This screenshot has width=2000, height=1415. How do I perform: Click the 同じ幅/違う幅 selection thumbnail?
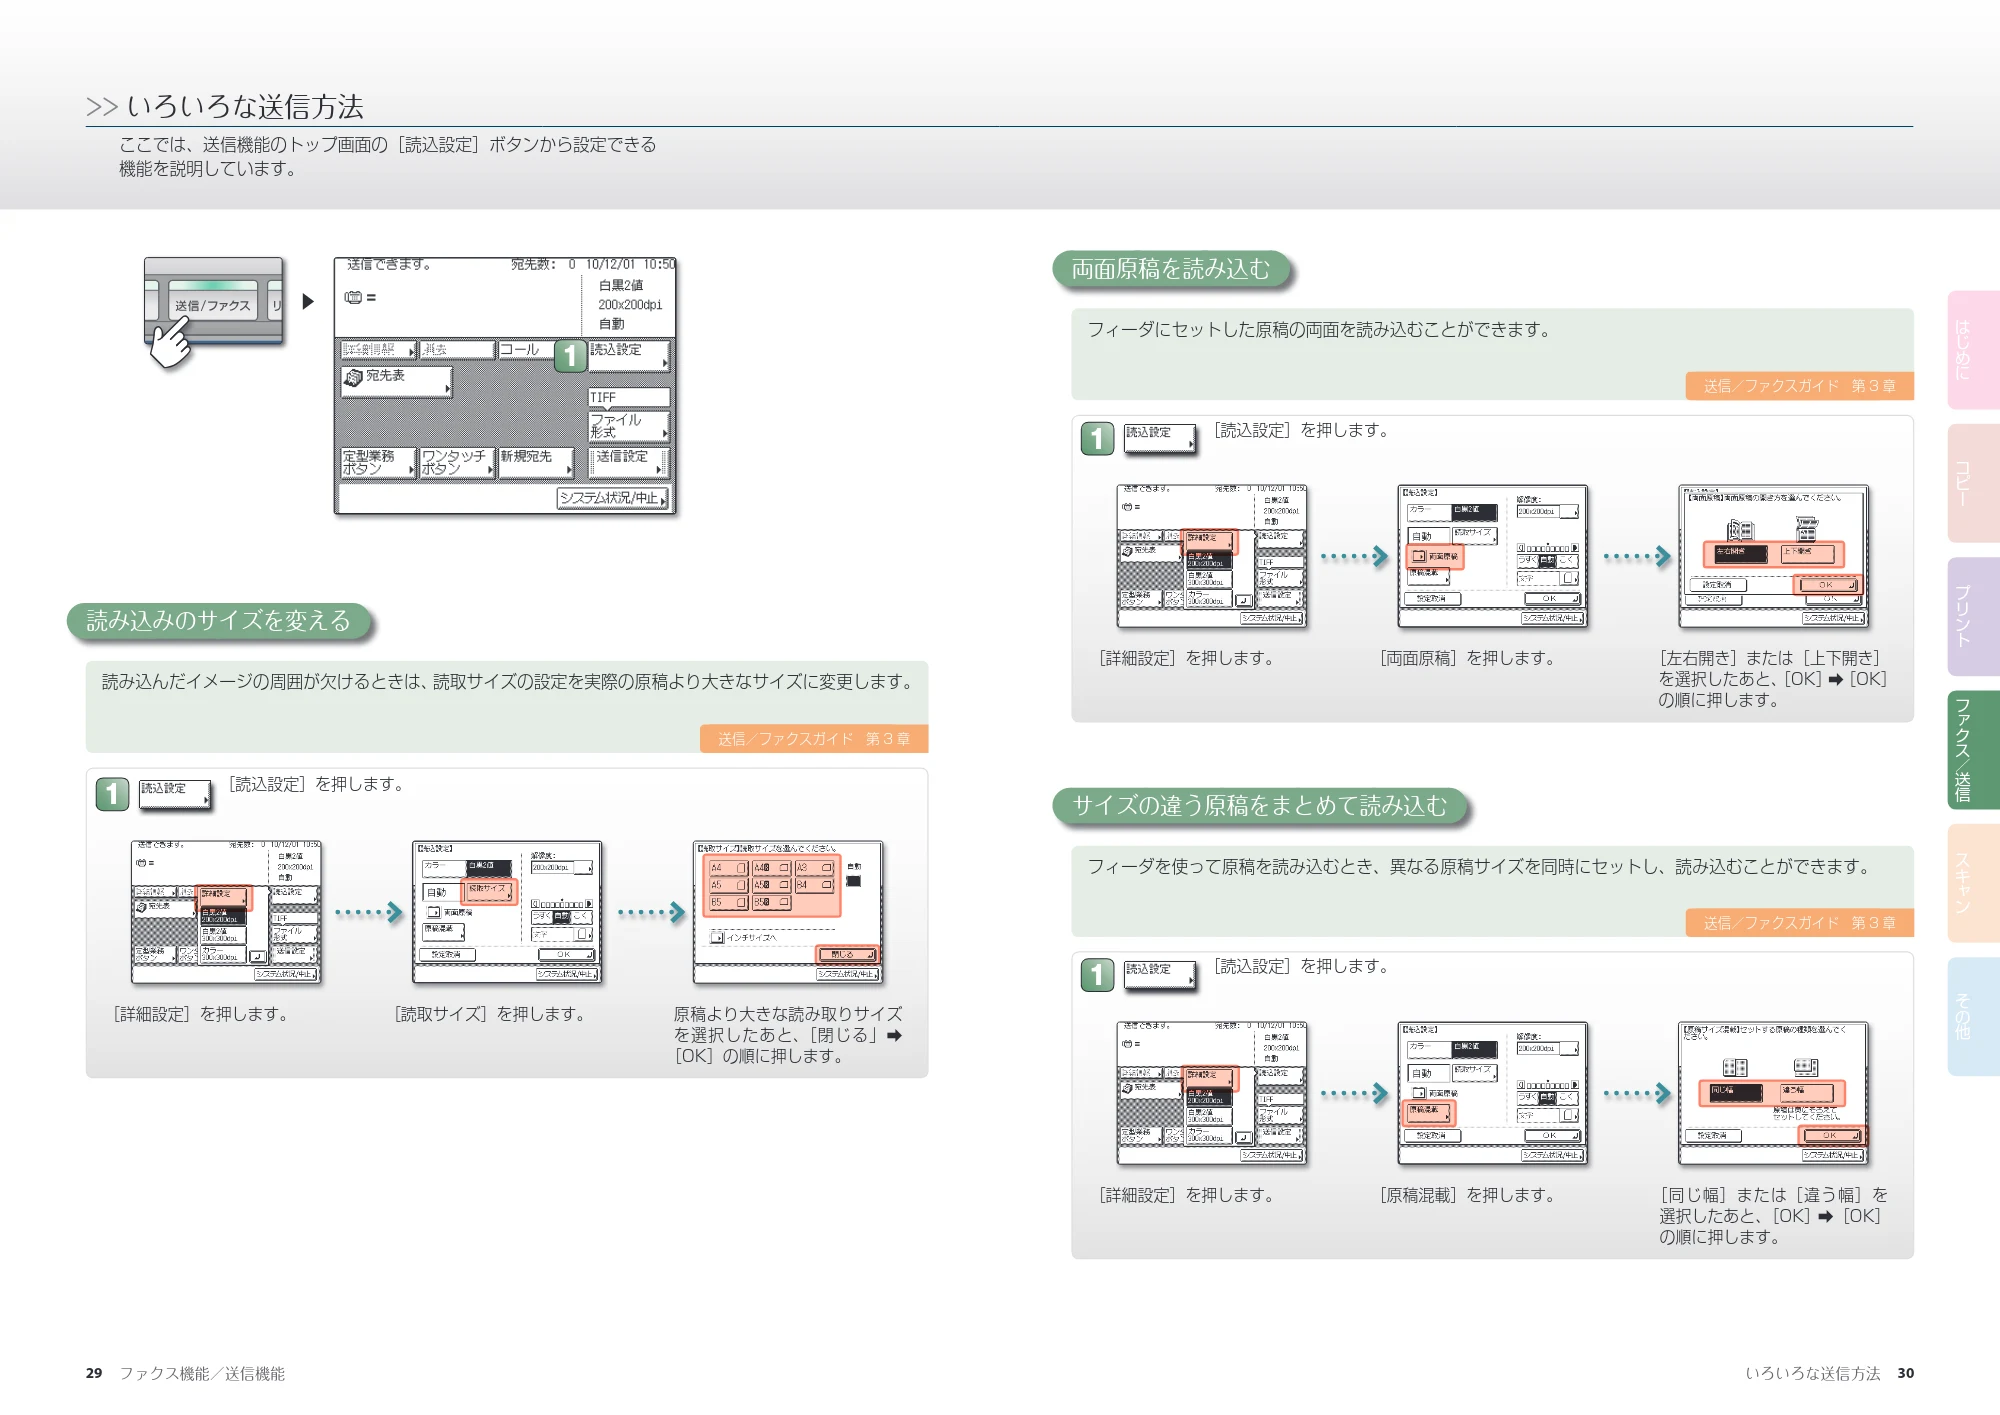[1773, 1093]
